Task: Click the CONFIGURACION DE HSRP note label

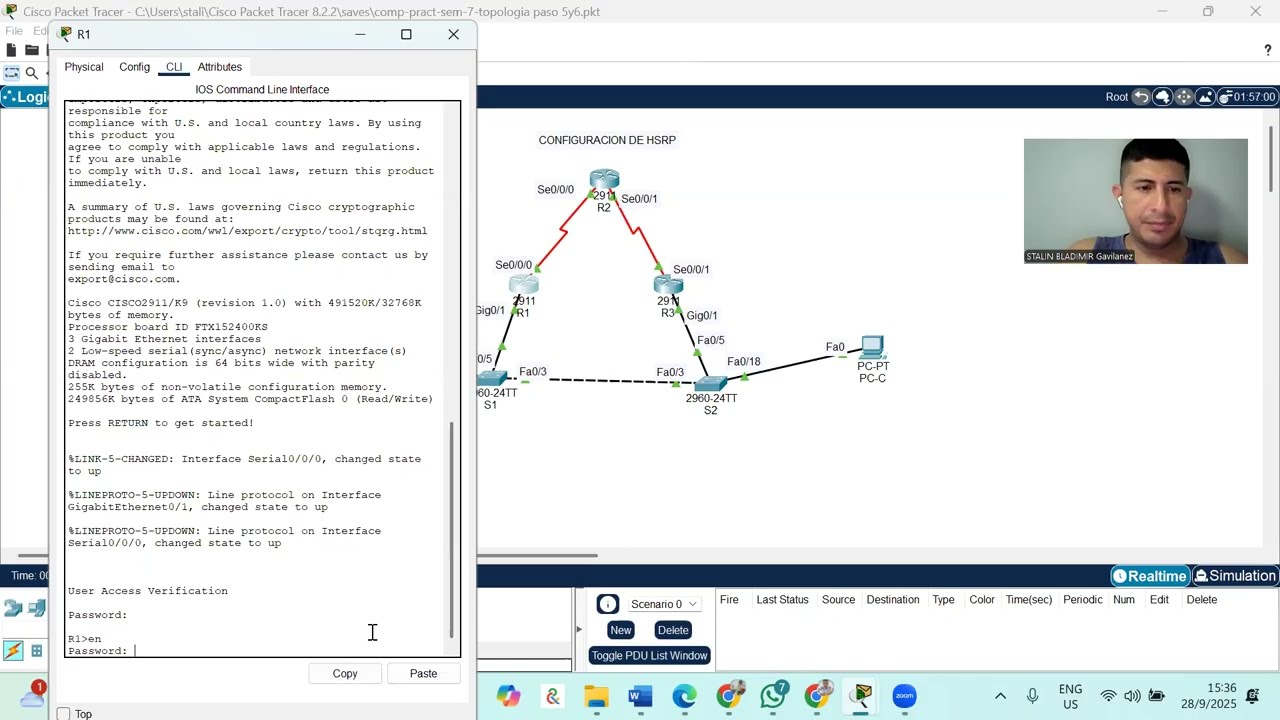Action: tap(607, 140)
